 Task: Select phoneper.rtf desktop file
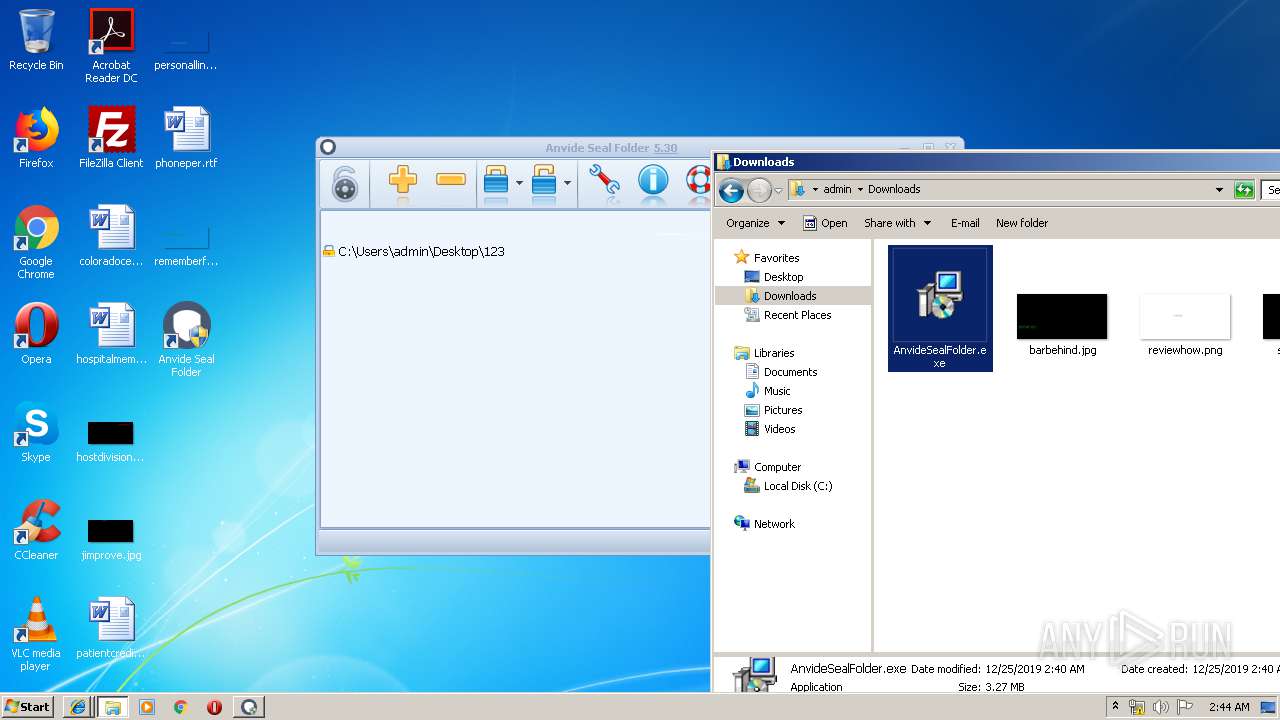[186, 138]
